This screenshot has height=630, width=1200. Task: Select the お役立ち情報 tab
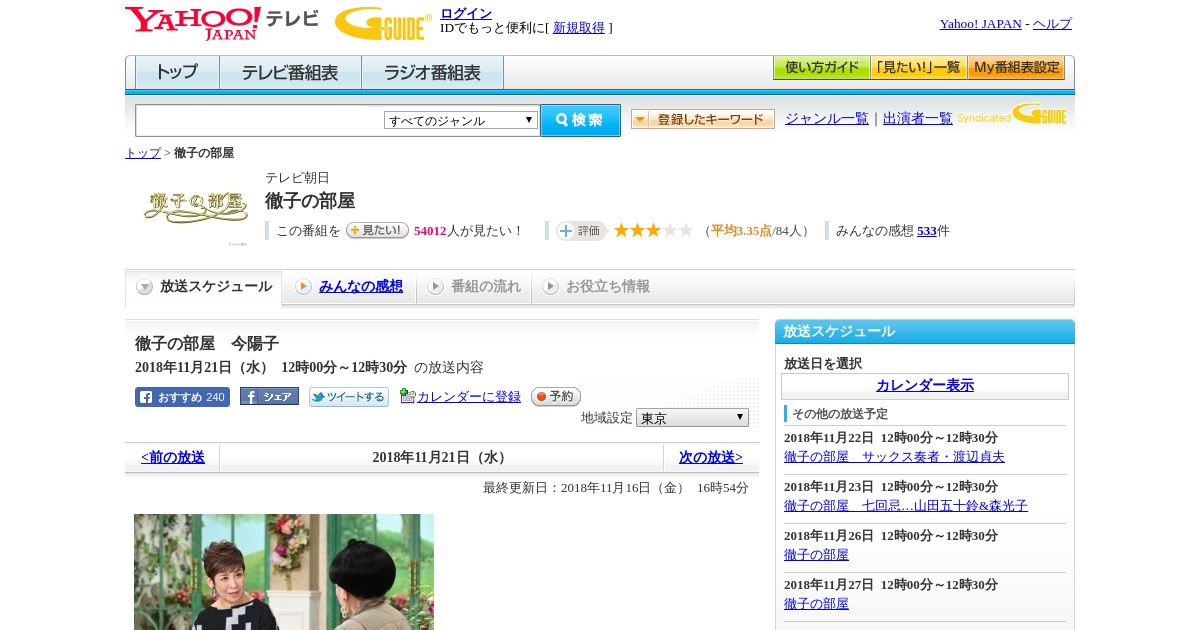coord(596,287)
